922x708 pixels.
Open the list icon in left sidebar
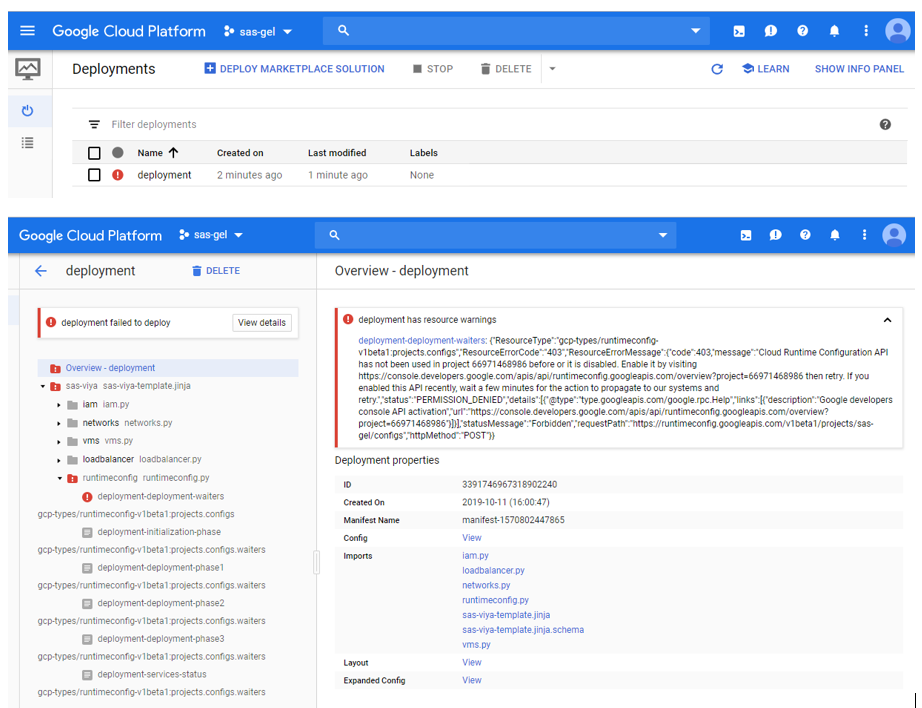(28, 143)
